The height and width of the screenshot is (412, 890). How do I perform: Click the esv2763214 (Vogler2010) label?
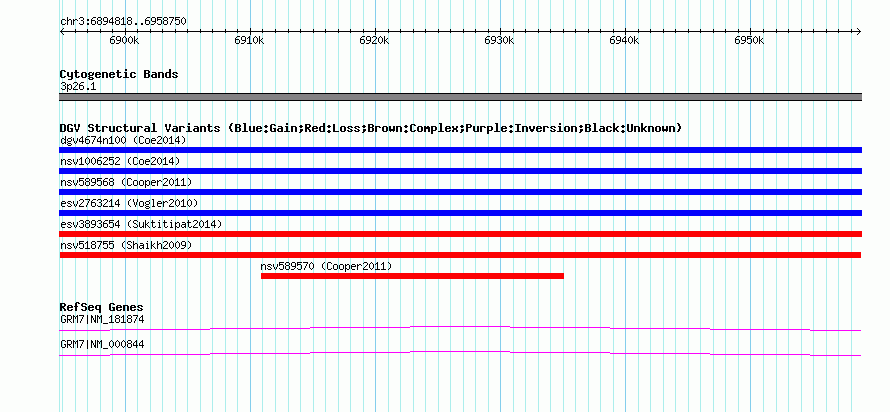point(129,203)
